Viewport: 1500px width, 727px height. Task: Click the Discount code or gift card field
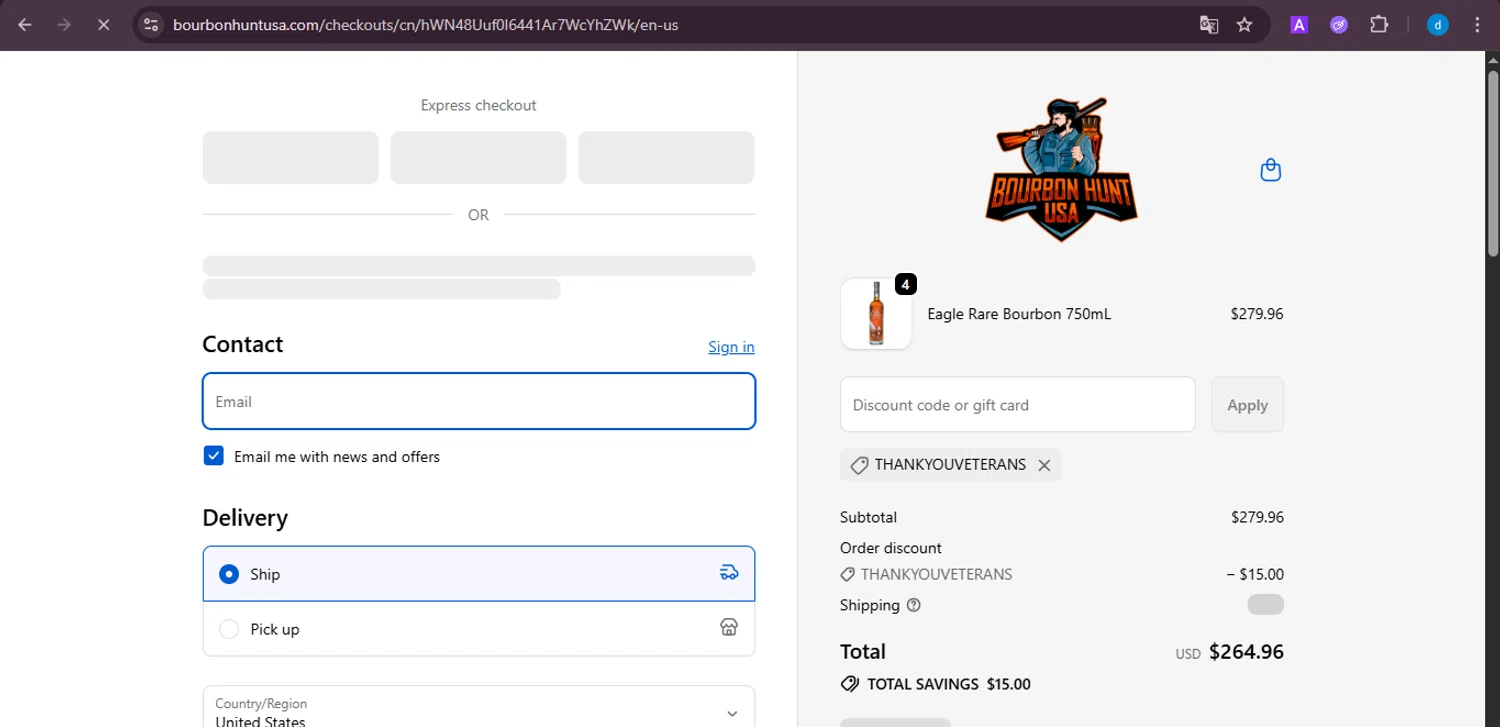[1018, 405]
